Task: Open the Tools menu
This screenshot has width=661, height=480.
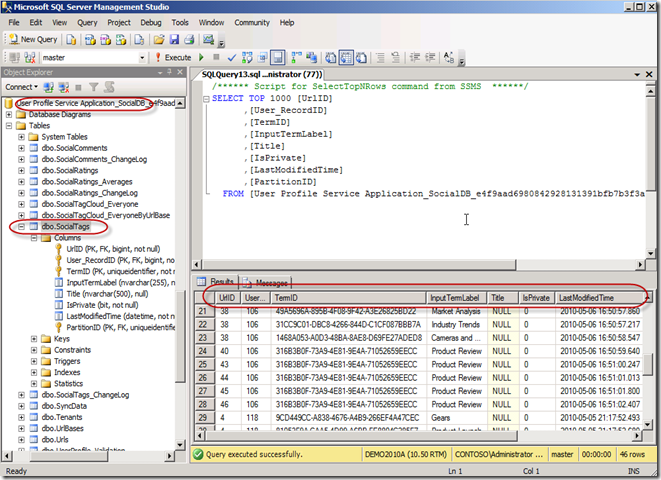Action: (179, 21)
